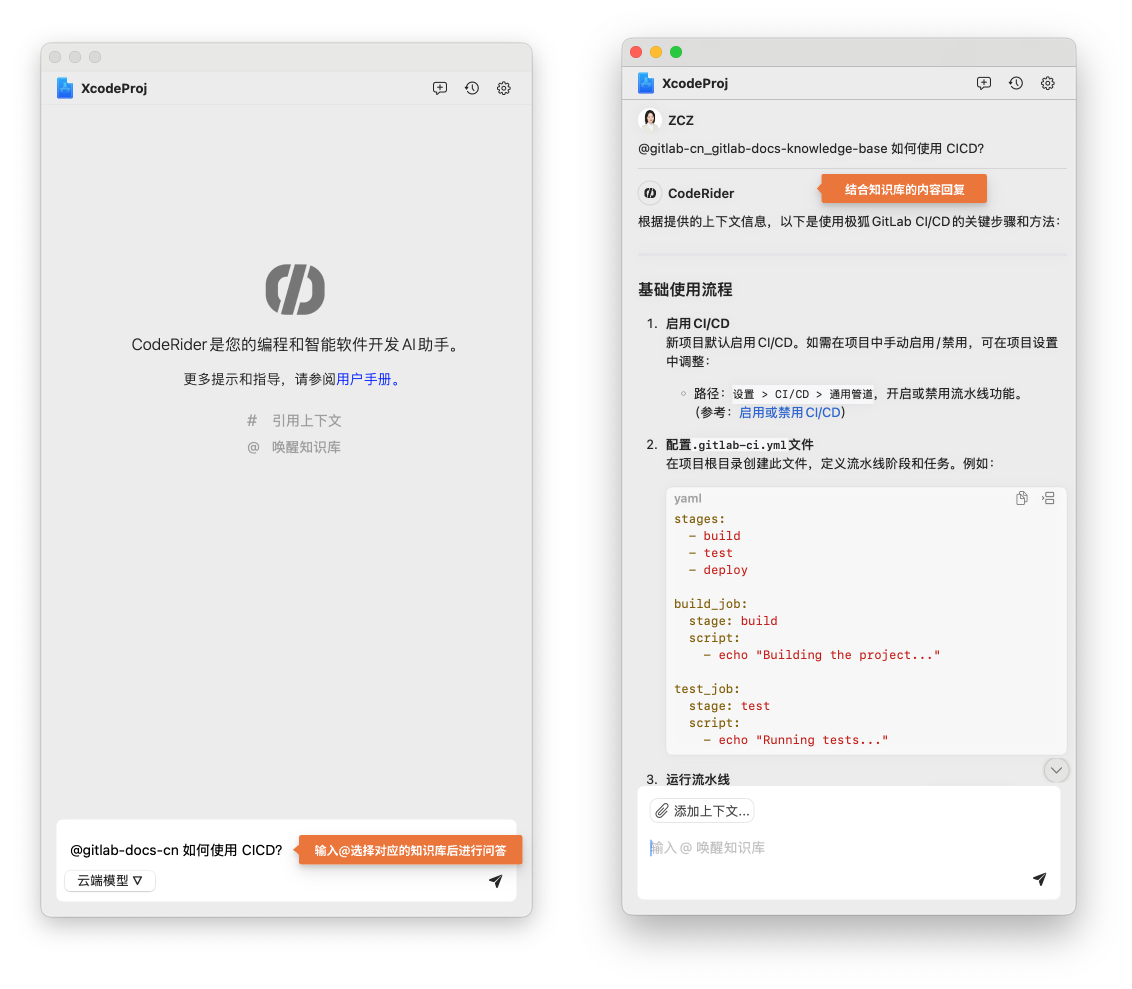The height and width of the screenshot is (989, 1132).
Task: Click the yaml language label
Action: point(687,498)
